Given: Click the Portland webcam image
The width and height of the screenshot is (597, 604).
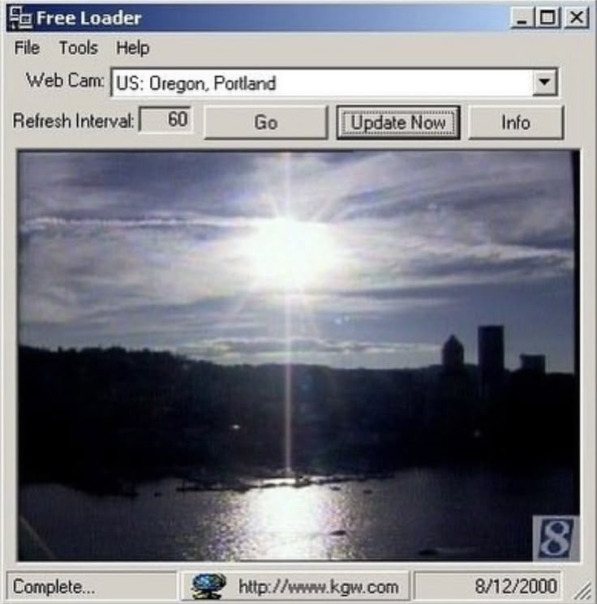Looking at the screenshot, I should (x=298, y=356).
